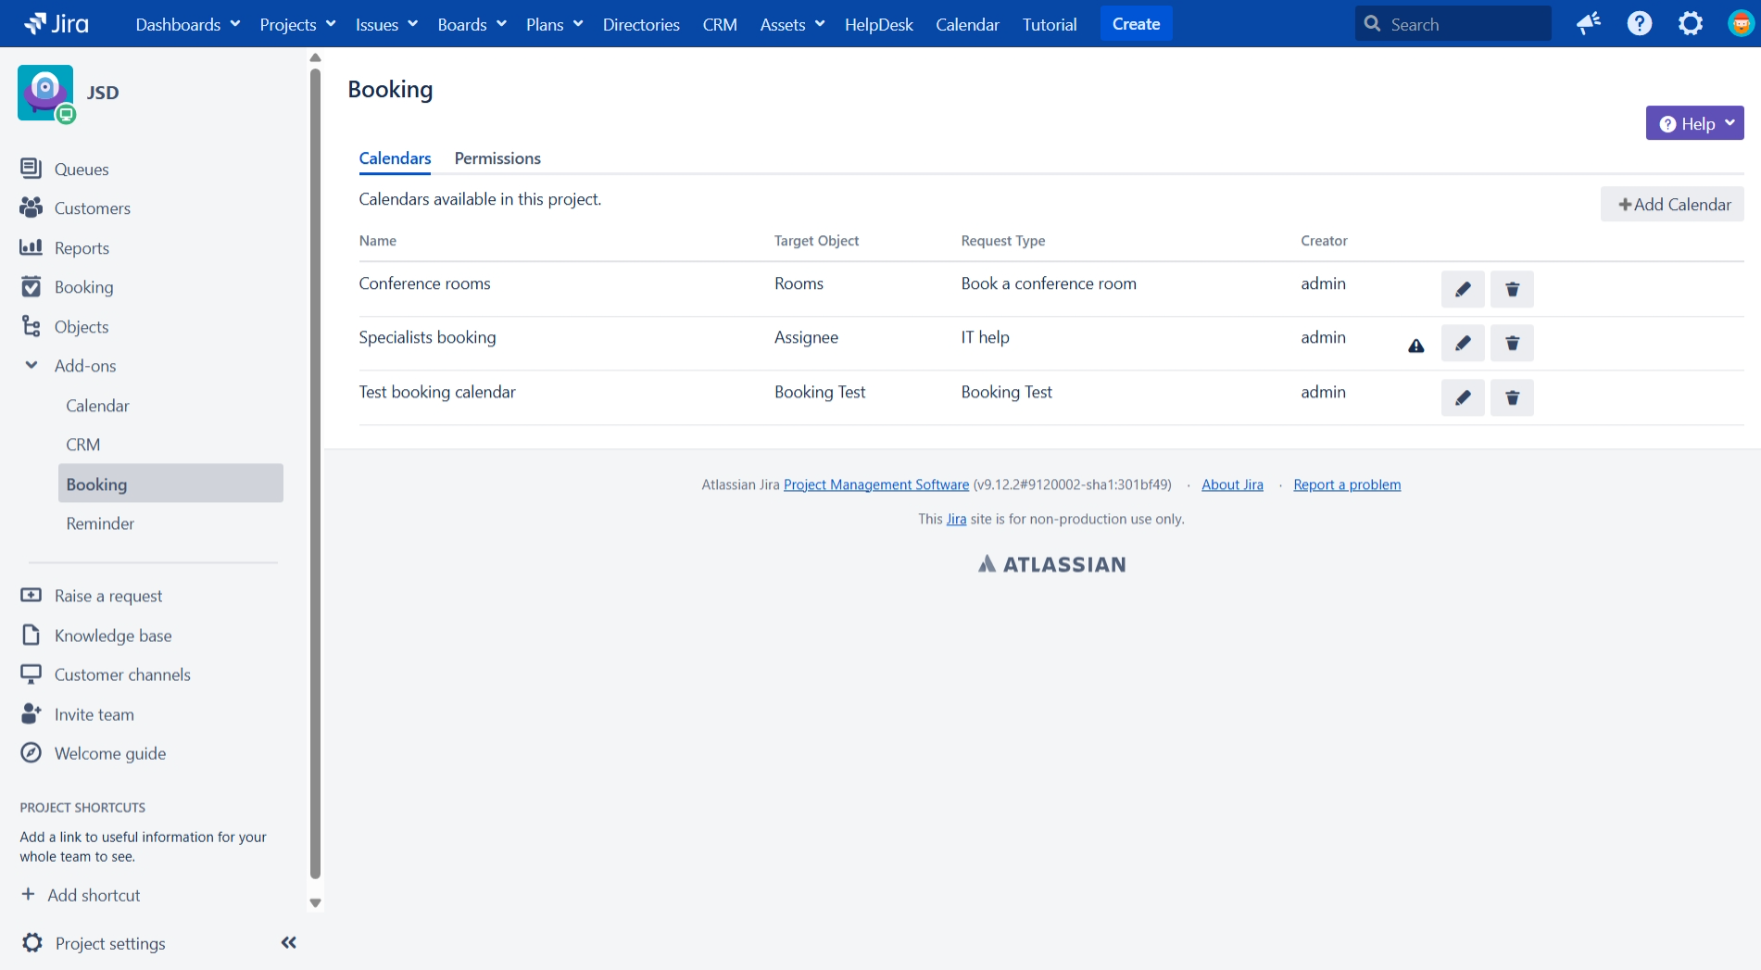The width and height of the screenshot is (1761, 970).
Task: Open Jira administration gear icon
Action: pyautogui.click(x=1690, y=24)
